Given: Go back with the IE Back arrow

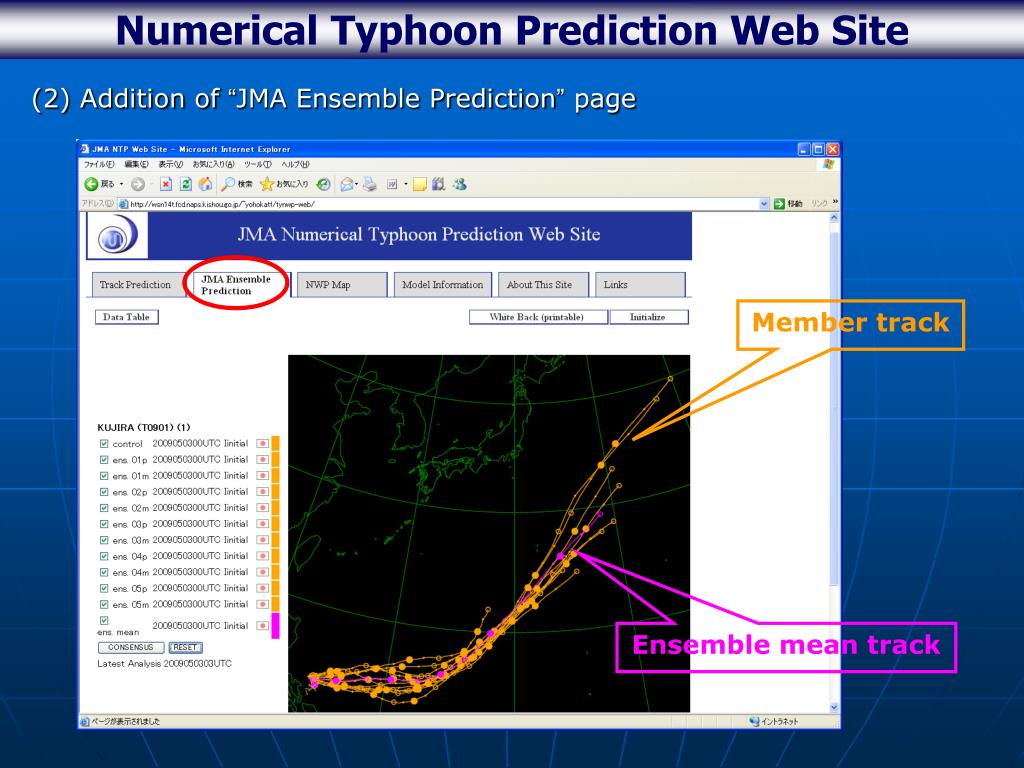Looking at the screenshot, I should pyautogui.click(x=91, y=185).
